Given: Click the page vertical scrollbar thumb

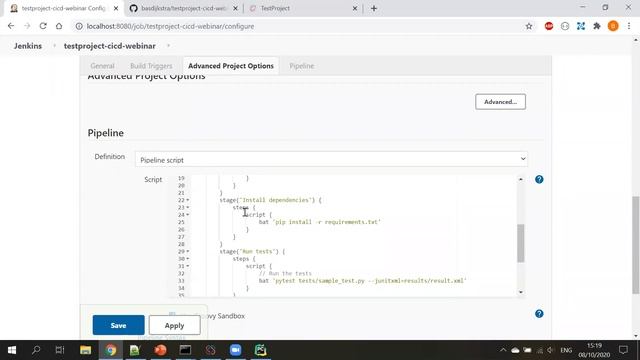Looking at the screenshot, I should [x=636, y=245].
